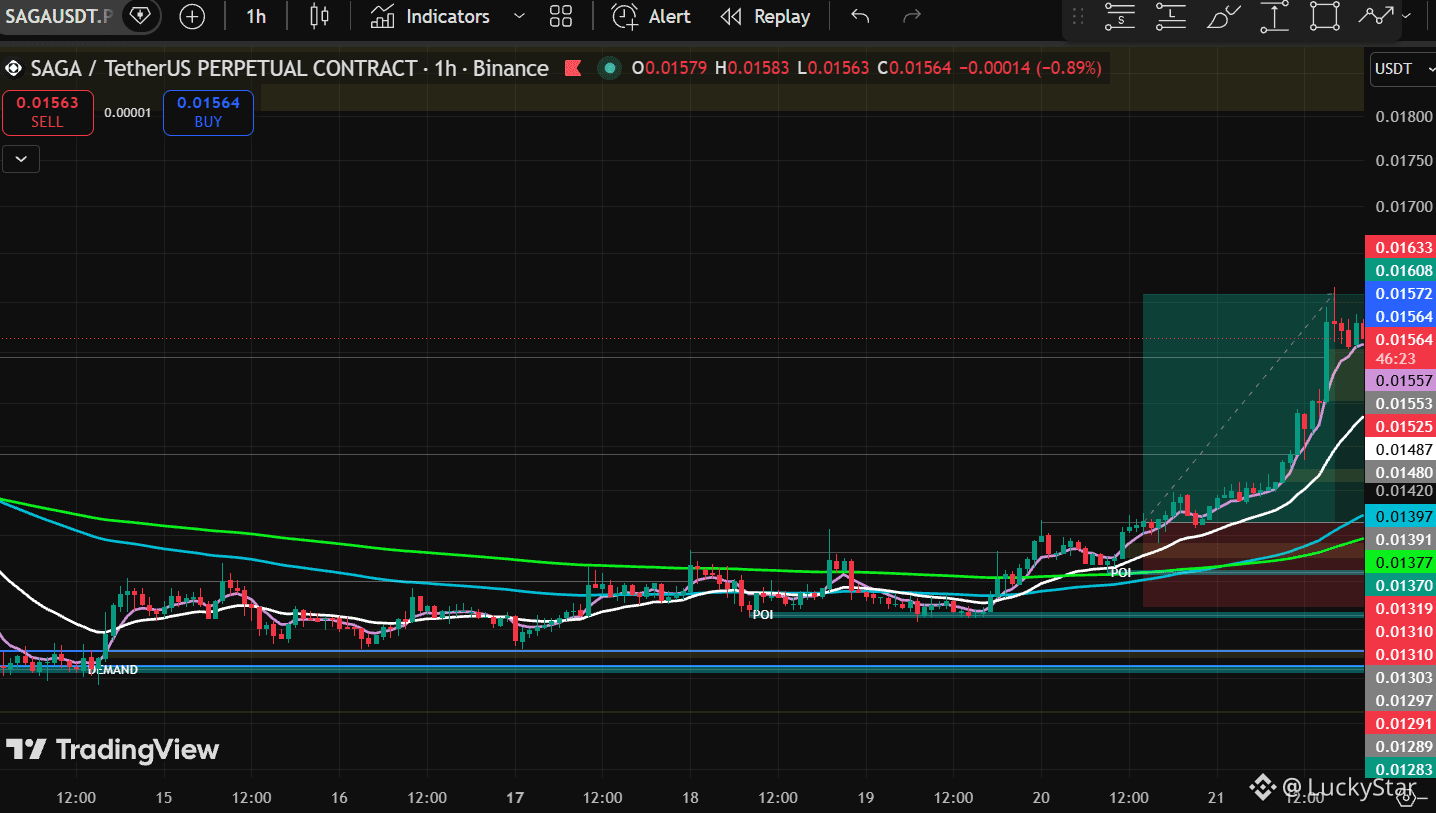This screenshot has width=1436, height=813.
Task: Create an Alert
Action: (651, 16)
